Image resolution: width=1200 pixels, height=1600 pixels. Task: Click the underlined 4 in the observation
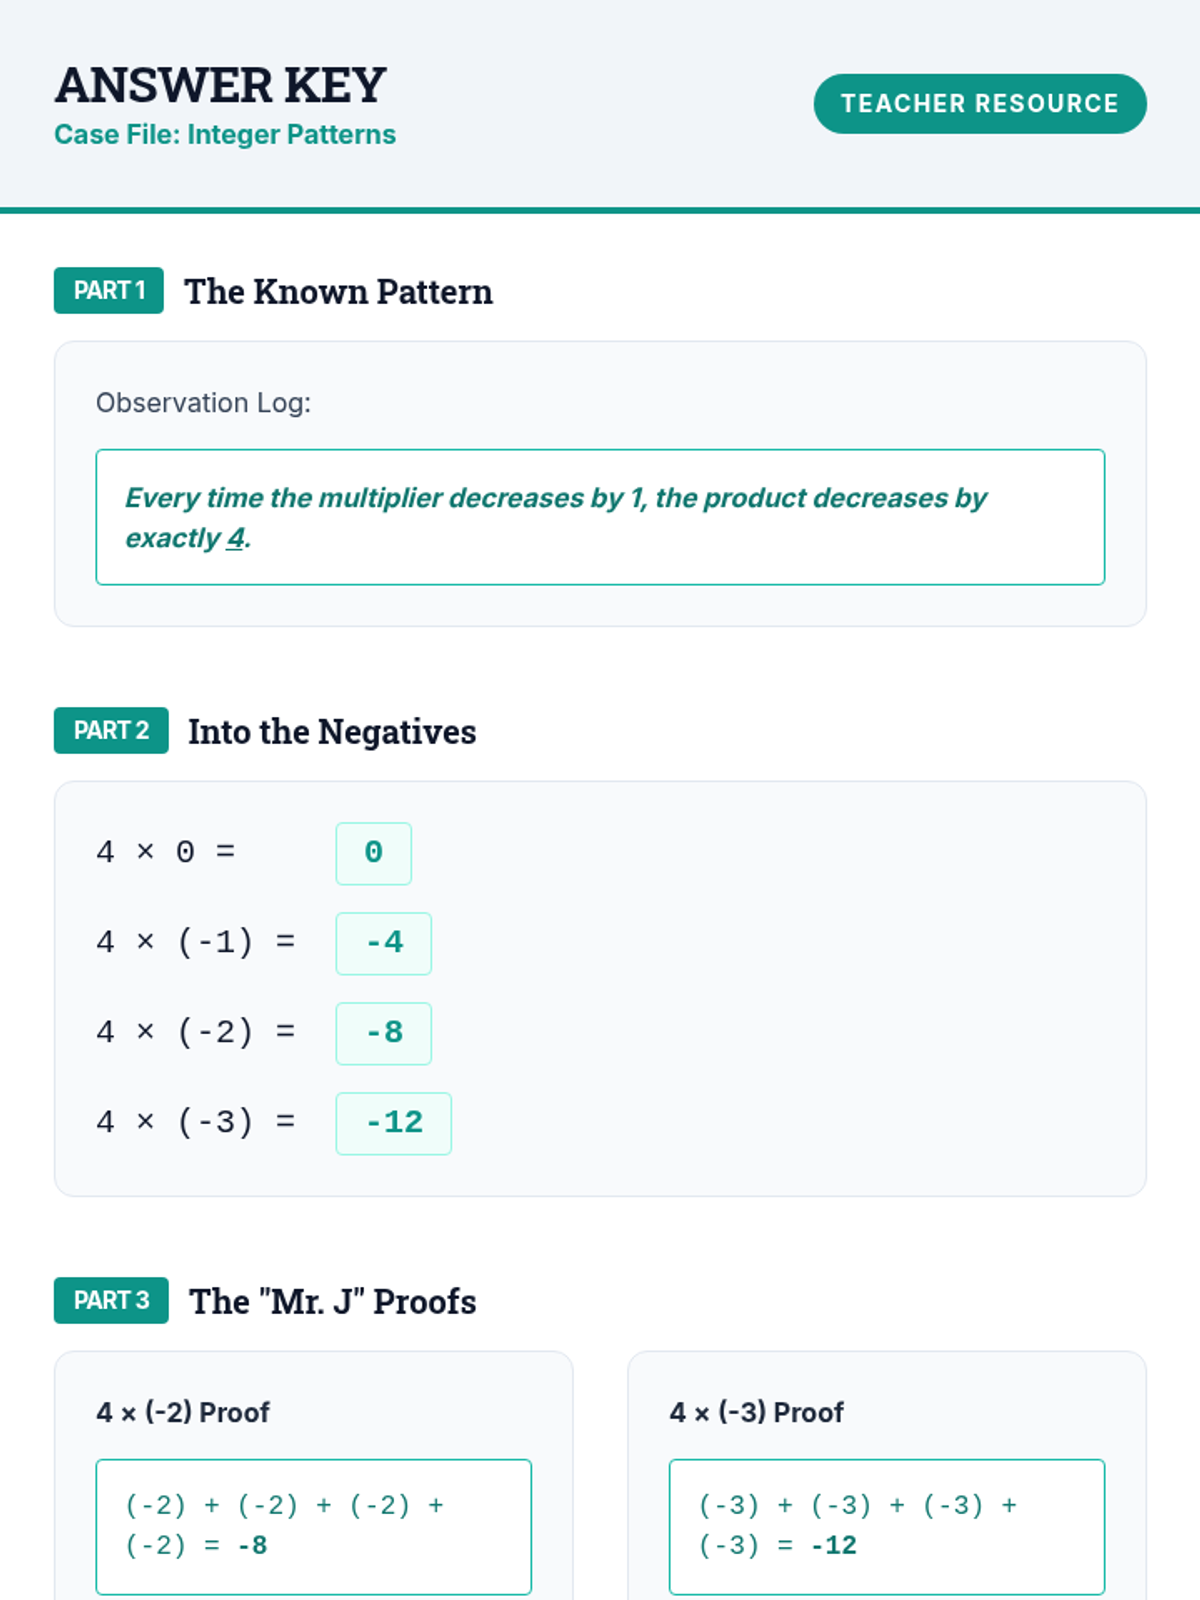click(x=236, y=538)
